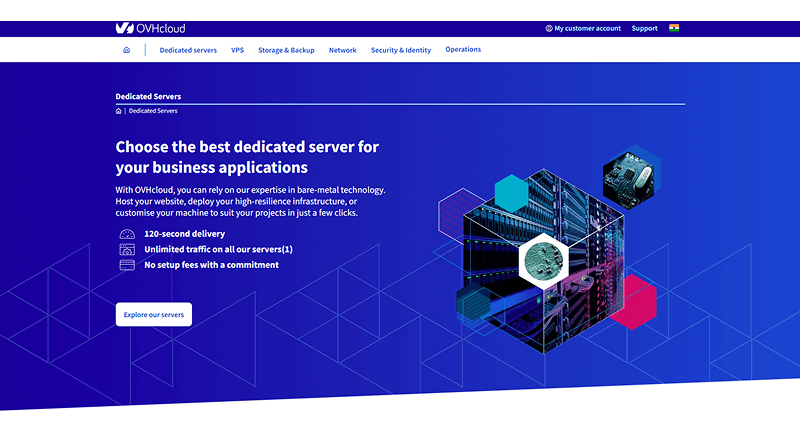Click the 'Dedicated Servers' section title

[148, 96]
